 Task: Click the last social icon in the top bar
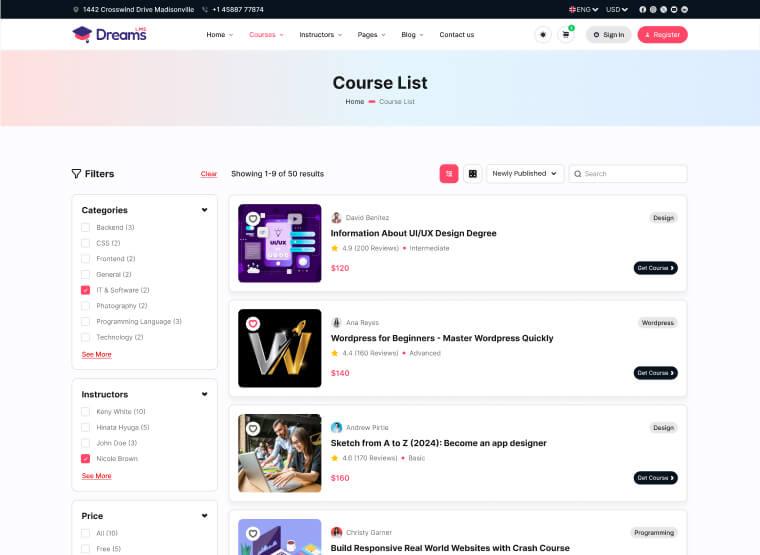[684, 9]
